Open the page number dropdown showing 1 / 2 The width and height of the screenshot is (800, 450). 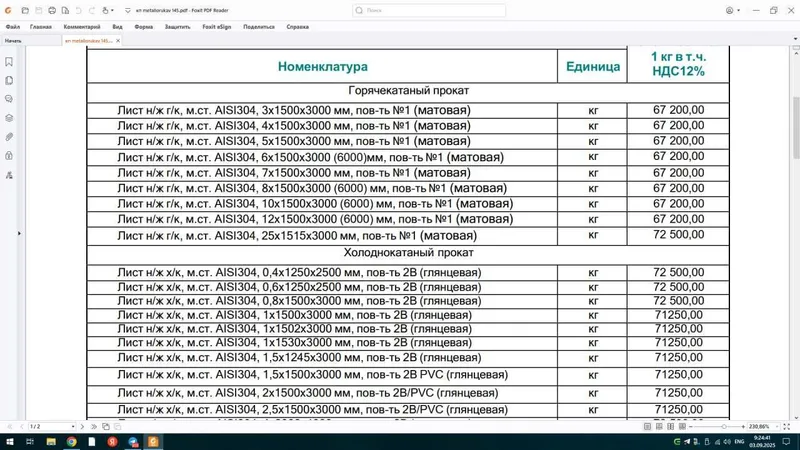pos(52,427)
